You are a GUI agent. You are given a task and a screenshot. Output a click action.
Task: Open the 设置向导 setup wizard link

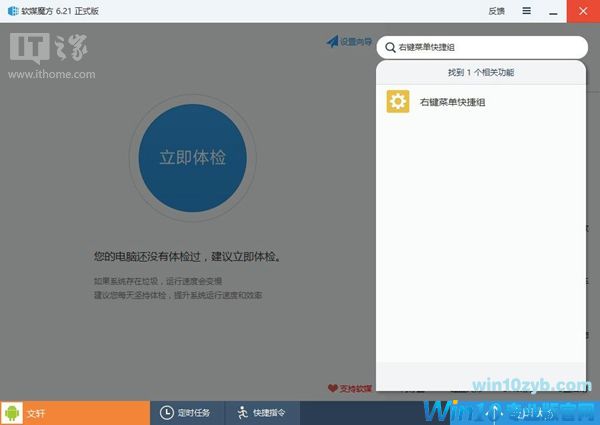click(355, 42)
